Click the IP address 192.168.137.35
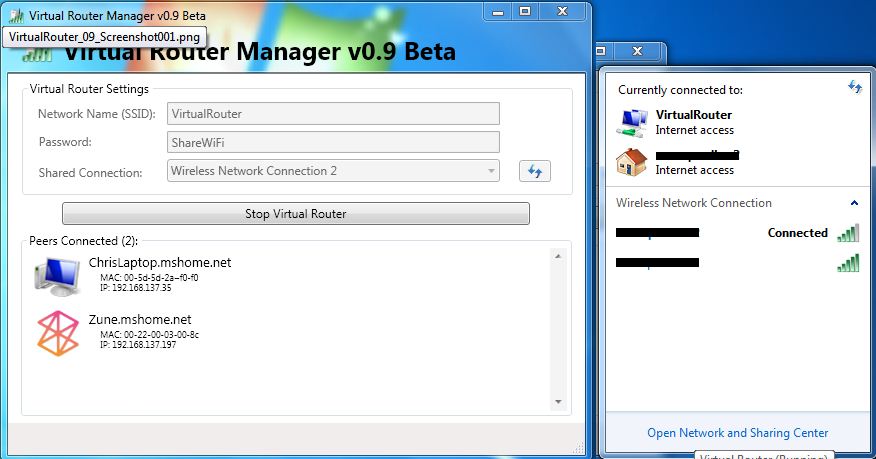The height and width of the screenshot is (459, 876). [136, 288]
